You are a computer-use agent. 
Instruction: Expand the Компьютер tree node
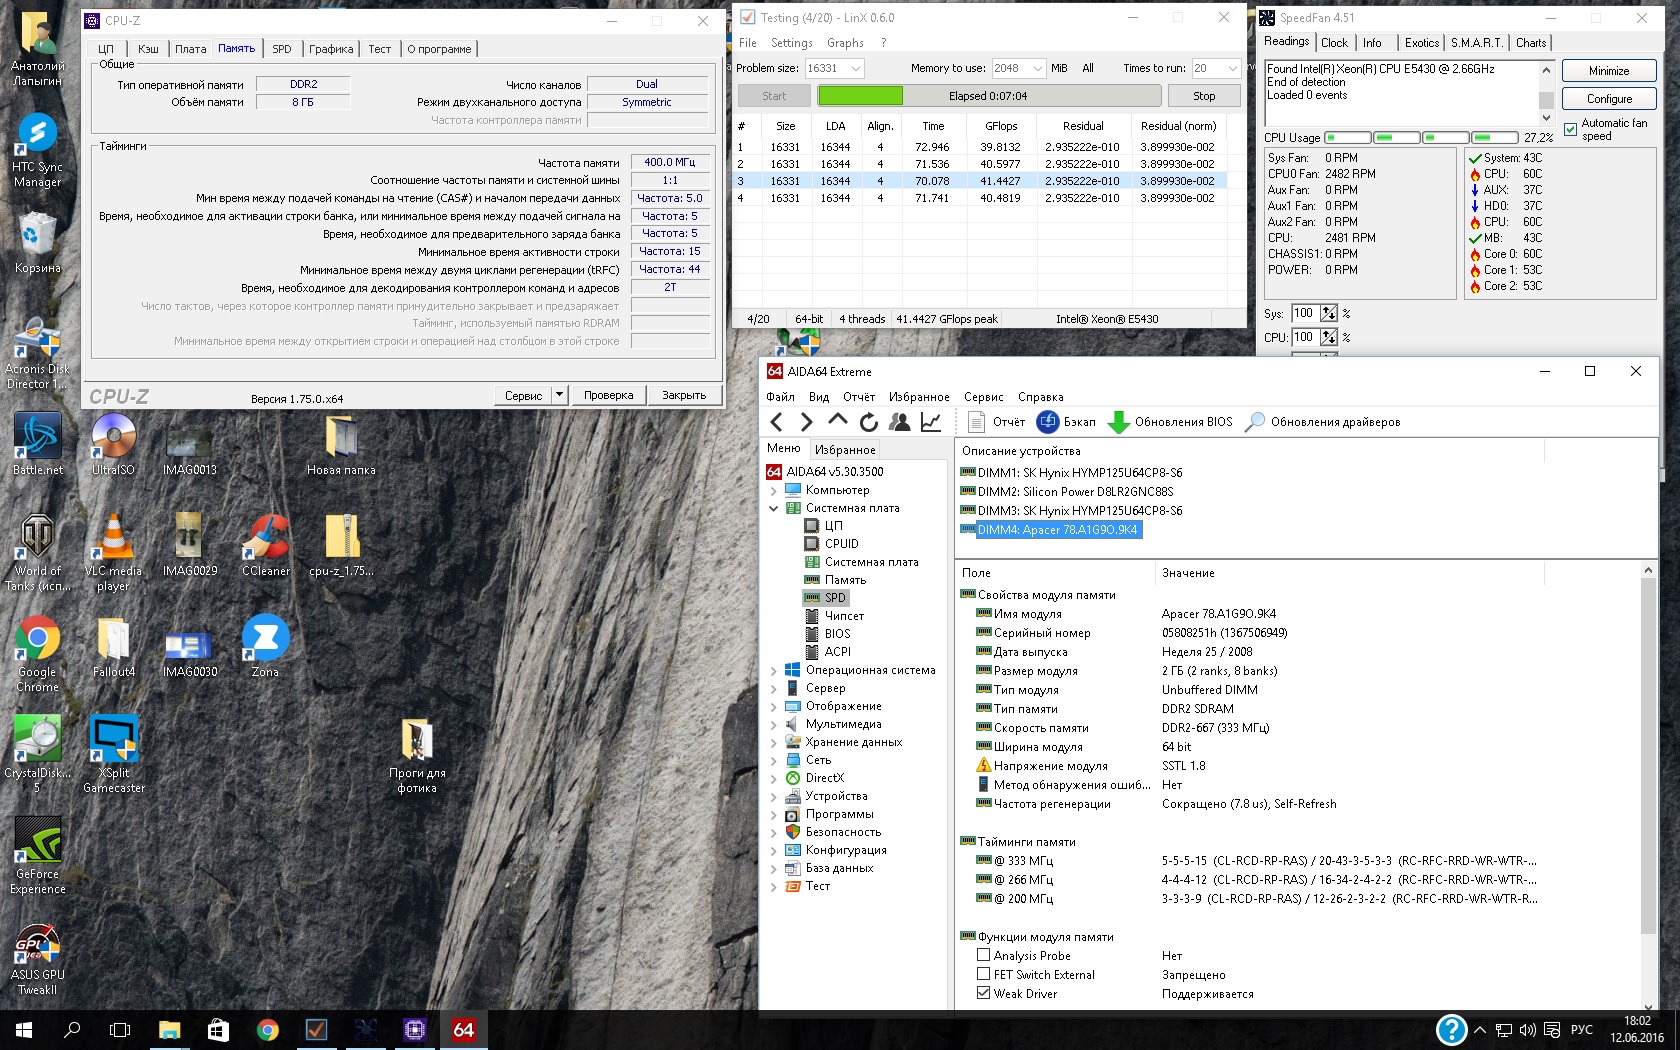click(773, 490)
